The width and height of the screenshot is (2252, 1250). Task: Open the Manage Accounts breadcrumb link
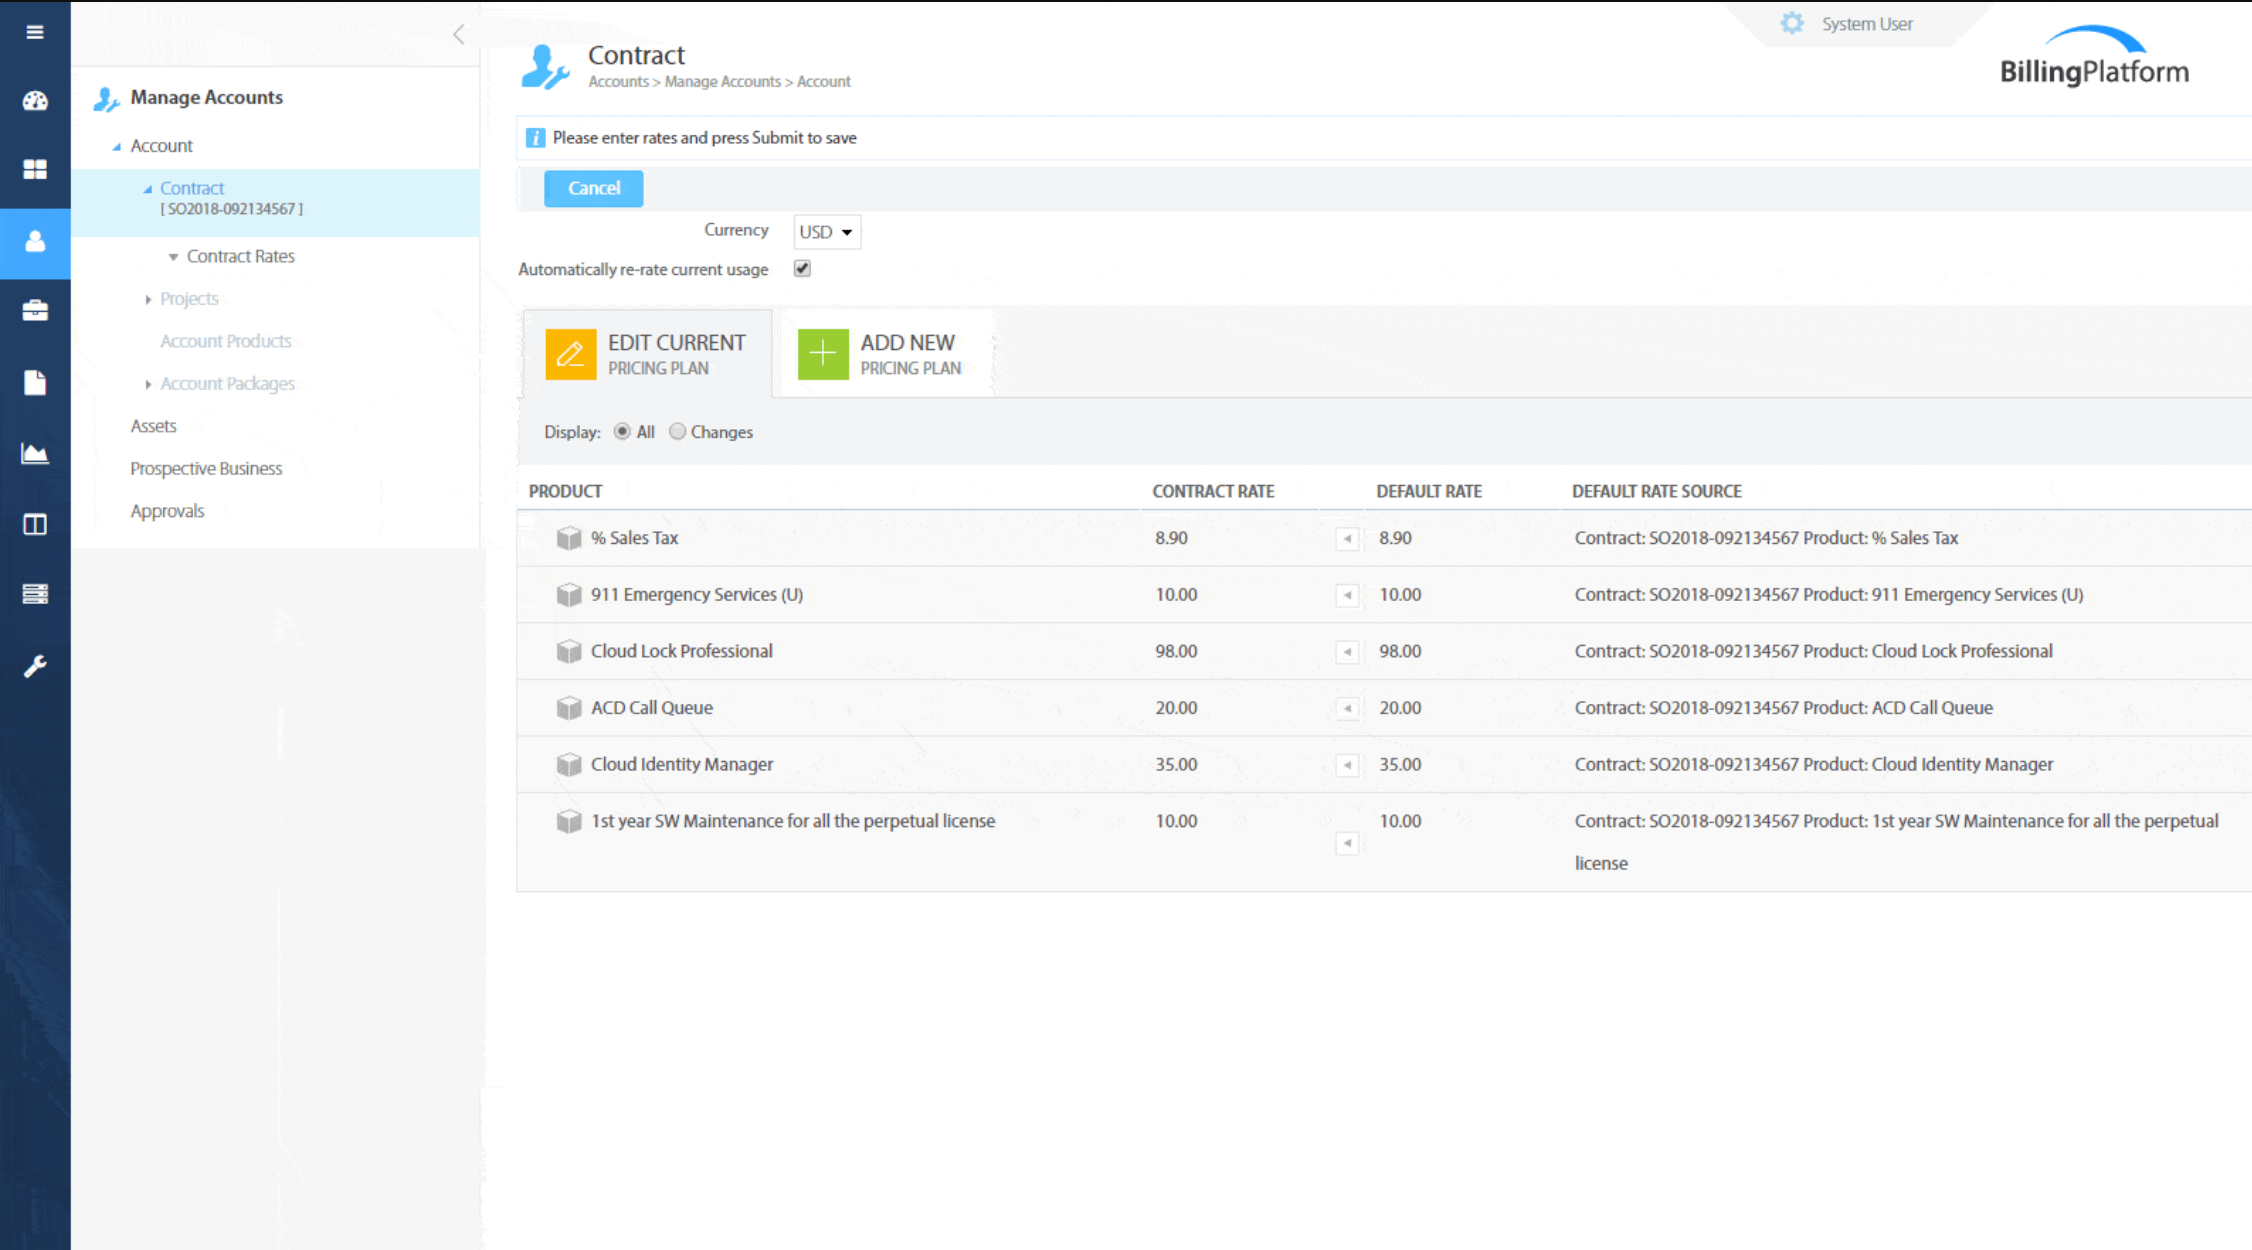point(722,81)
